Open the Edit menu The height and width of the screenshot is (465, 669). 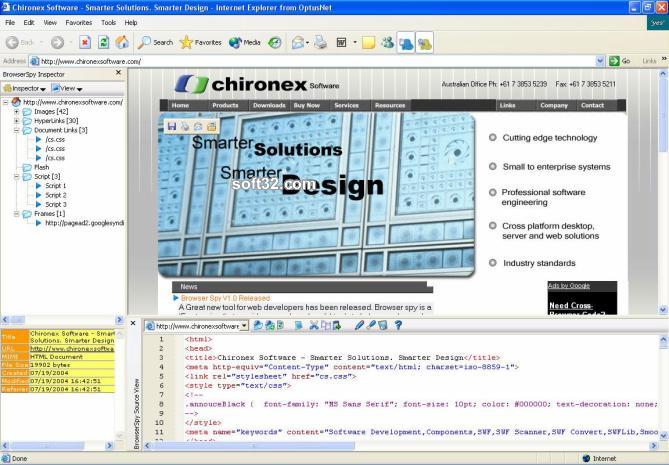click(x=29, y=23)
